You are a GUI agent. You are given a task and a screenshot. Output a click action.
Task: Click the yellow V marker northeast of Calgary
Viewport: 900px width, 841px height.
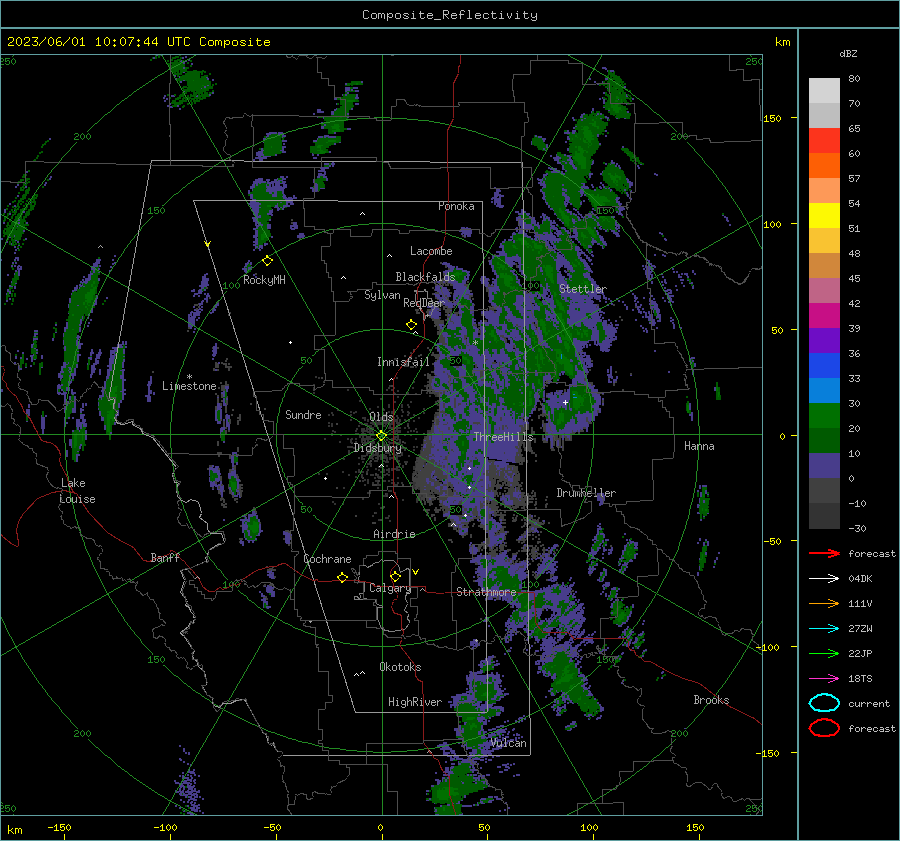pyautogui.click(x=415, y=572)
